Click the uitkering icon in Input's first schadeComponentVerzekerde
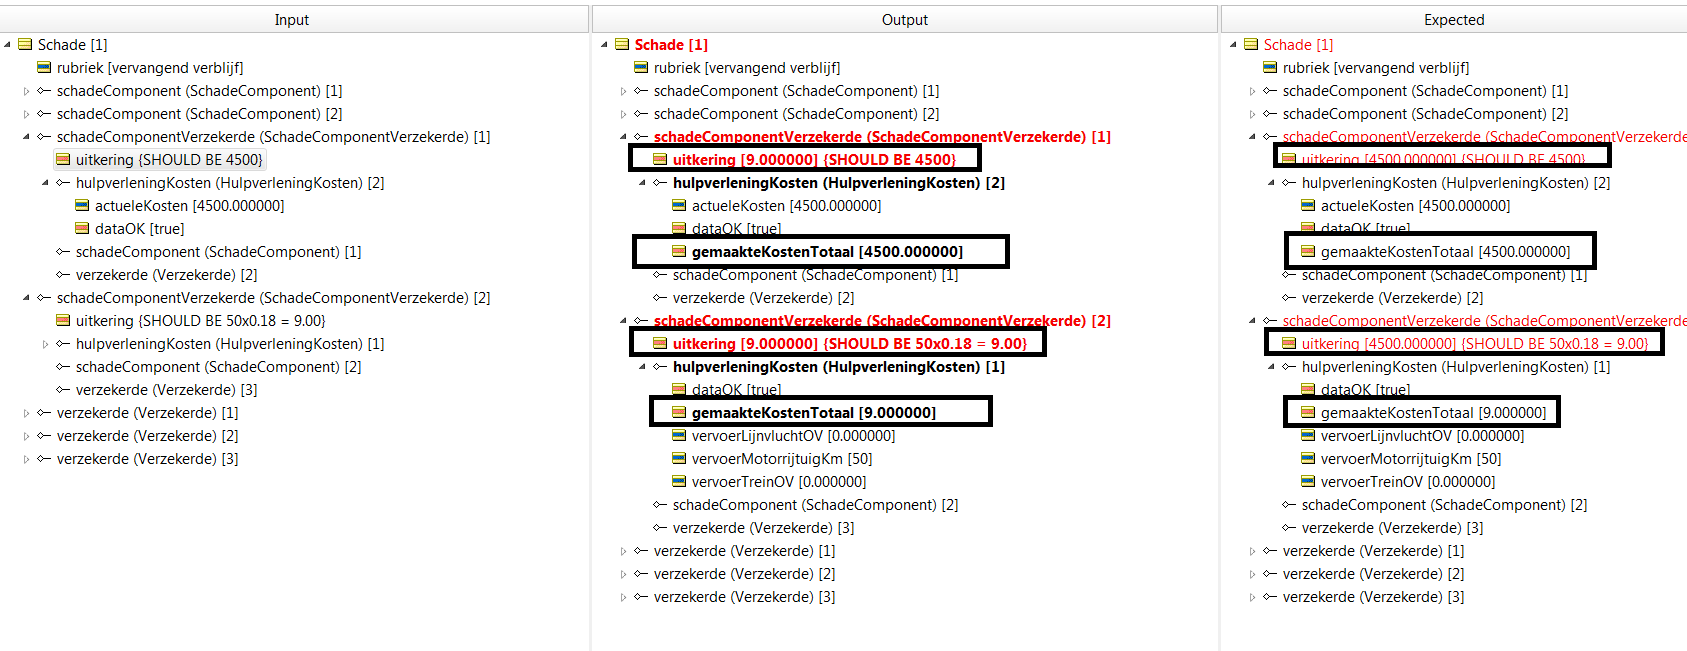Screen dimensions: 1687x651 [x=63, y=159]
